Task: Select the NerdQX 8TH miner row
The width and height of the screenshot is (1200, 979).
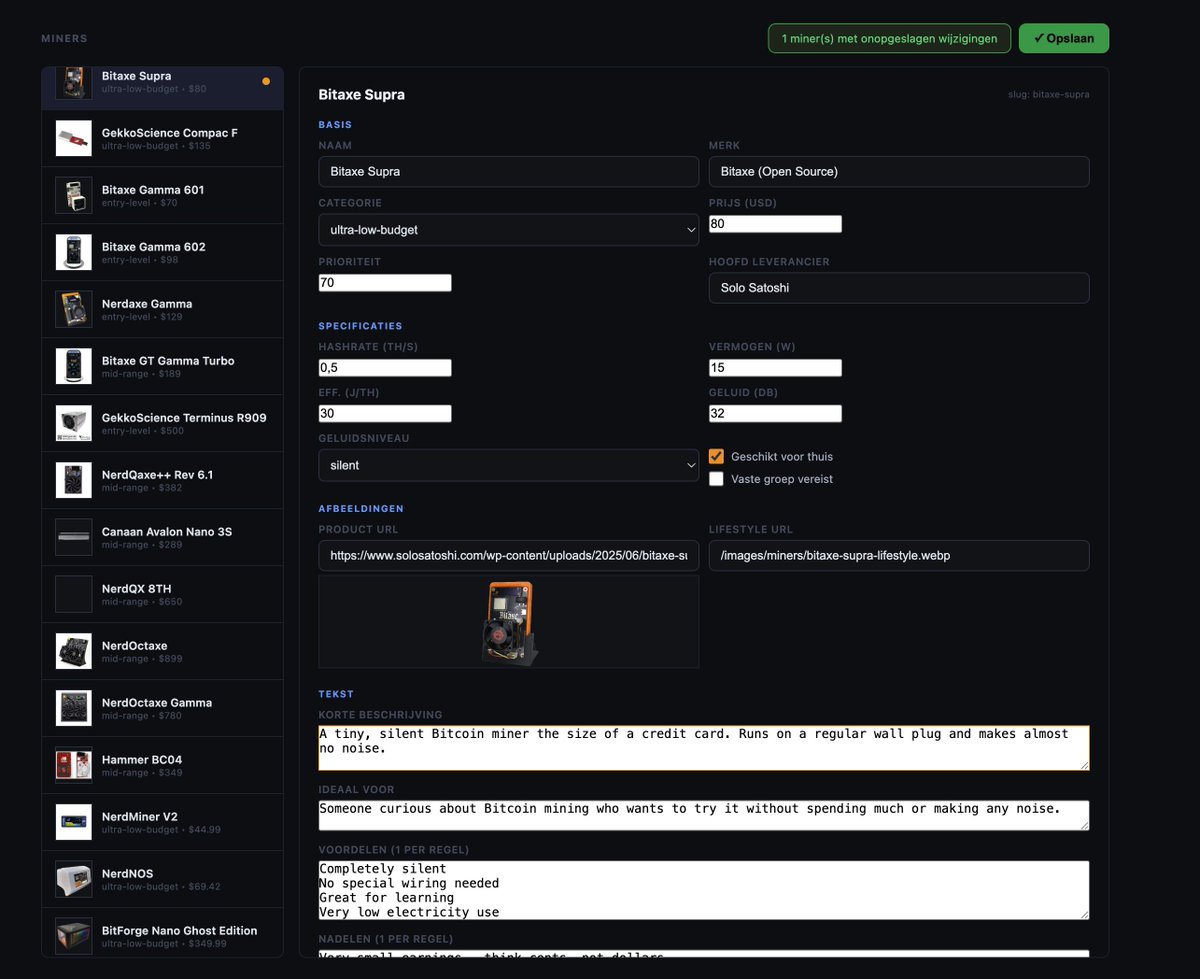Action: 162,594
